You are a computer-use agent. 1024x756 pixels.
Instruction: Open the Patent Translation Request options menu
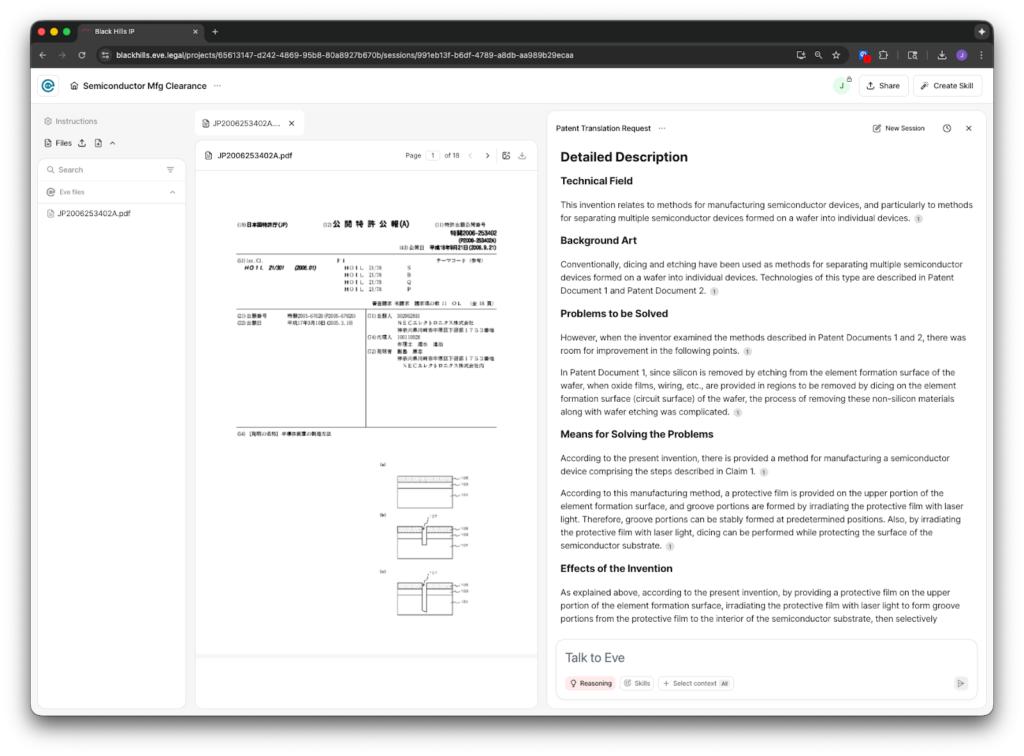coord(662,128)
